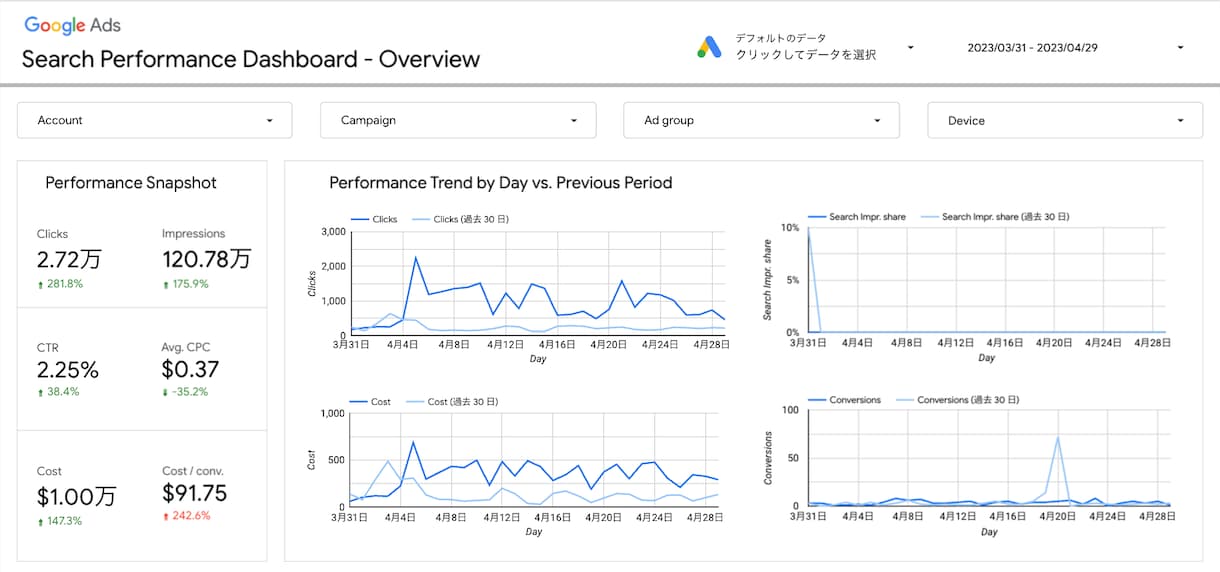Viewport: 1220px width, 572px height.
Task: Open the Account filter dropdown
Action: tap(155, 120)
